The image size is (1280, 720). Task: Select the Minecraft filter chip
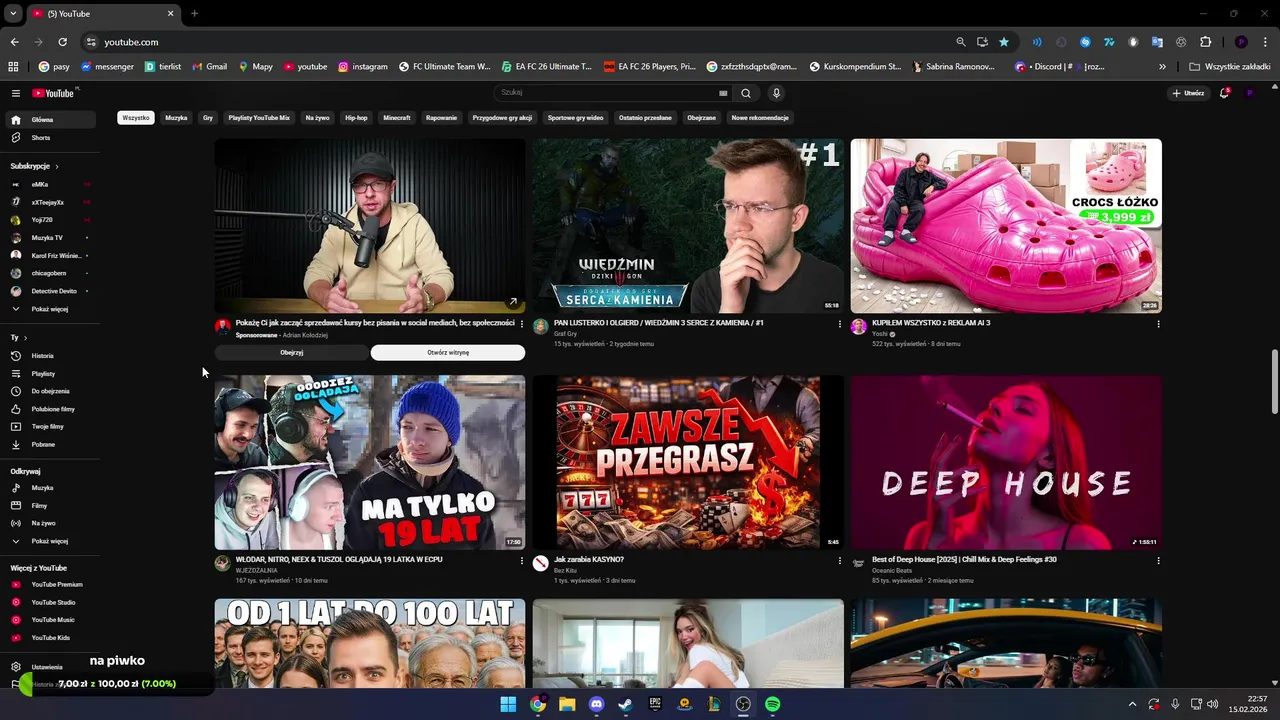point(397,118)
